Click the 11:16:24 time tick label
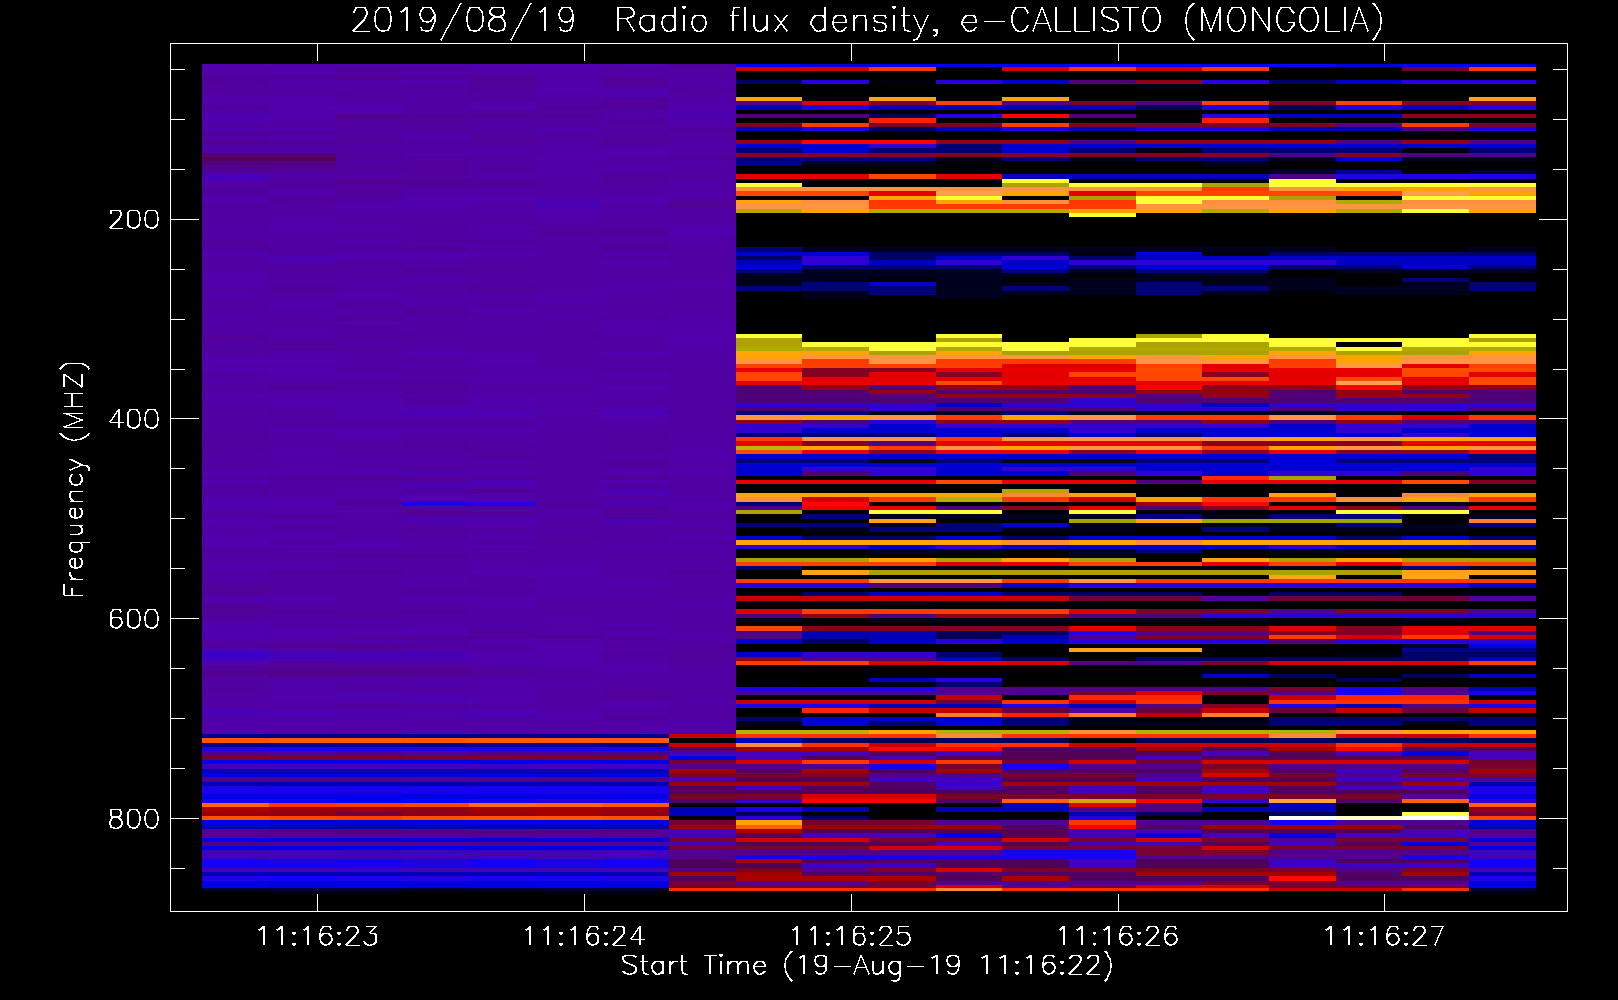Screen dimensions: 1618x1000 [x=584, y=937]
